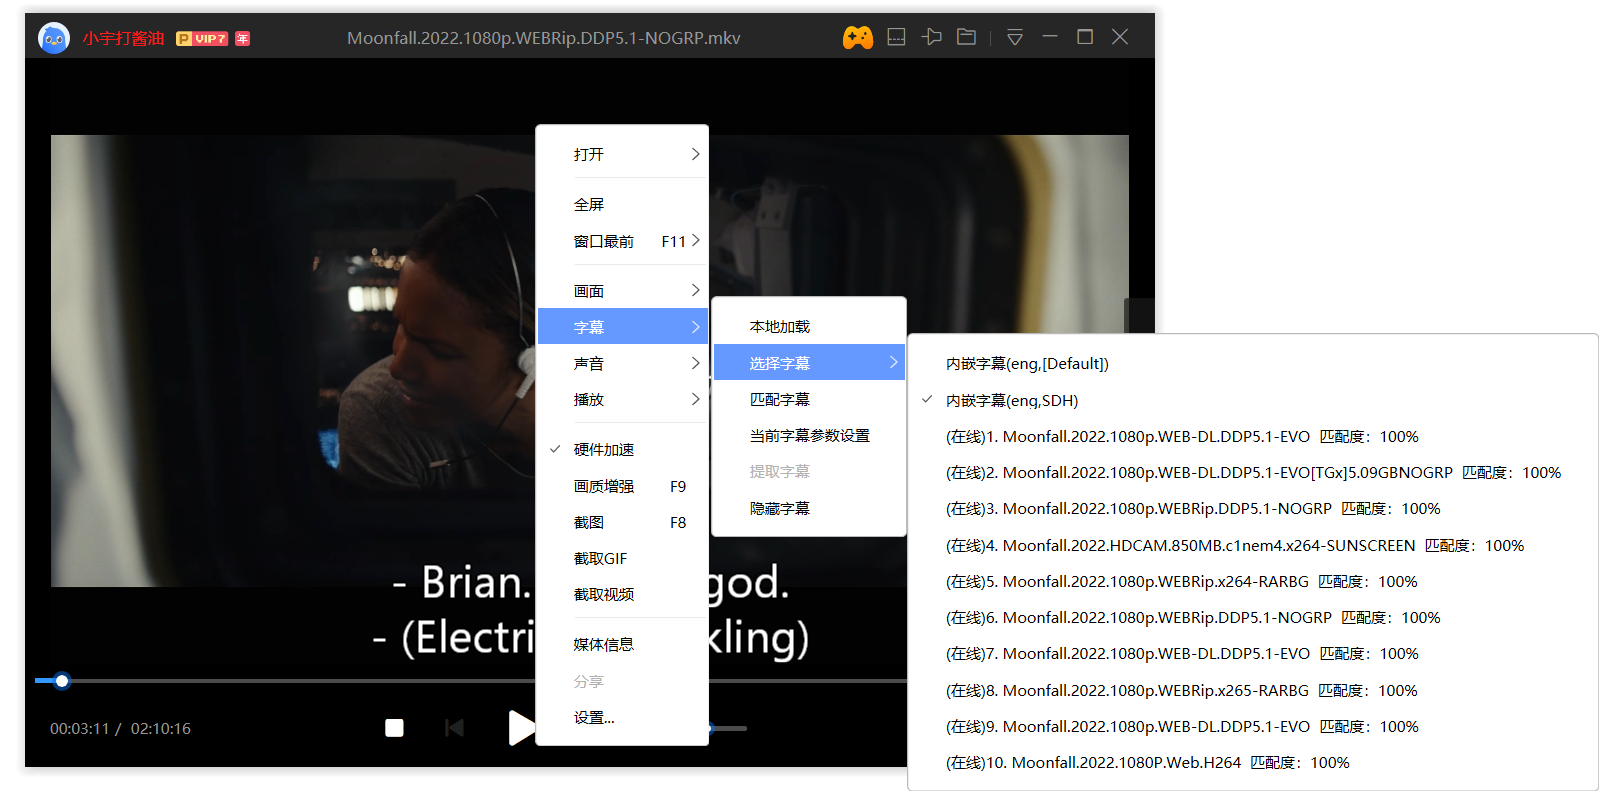
Task: Click the play button
Action: 520,727
